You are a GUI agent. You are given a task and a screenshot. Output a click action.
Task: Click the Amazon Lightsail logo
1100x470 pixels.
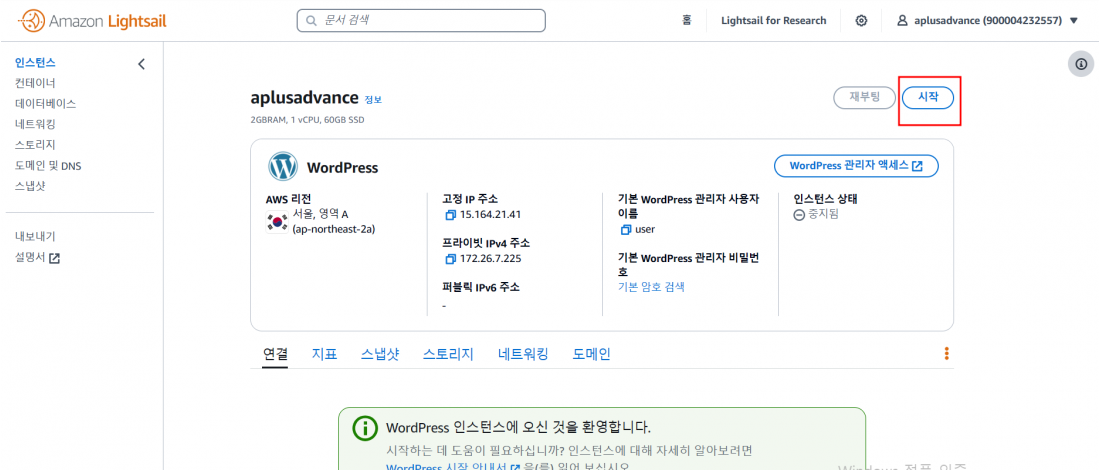93,21
